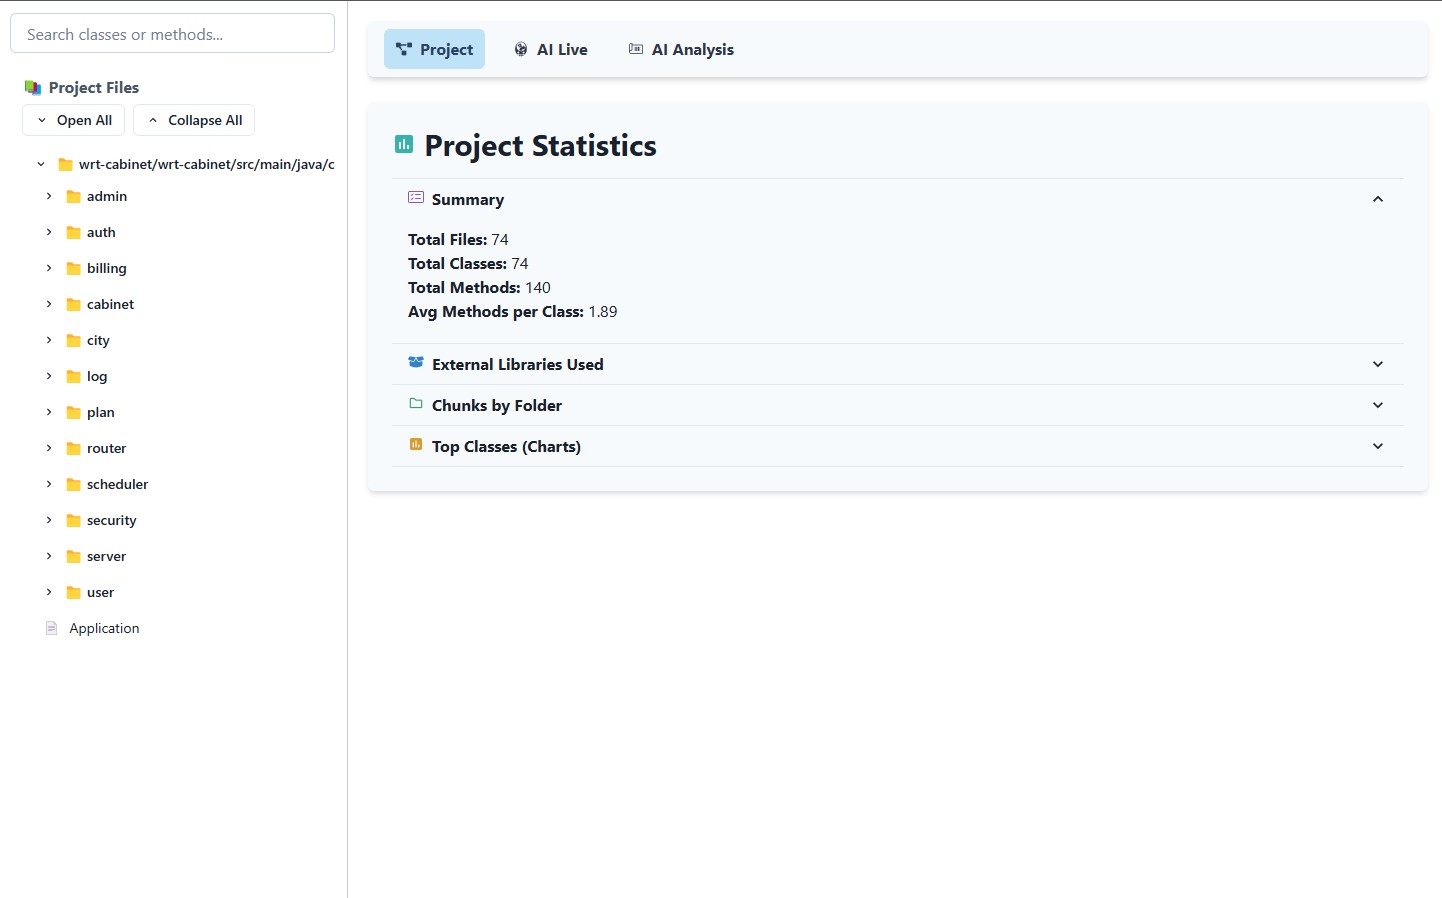The image size is (1442, 898).
Task: Expand Top Classes (Charts) arrow
Action: tap(1378, 446)
